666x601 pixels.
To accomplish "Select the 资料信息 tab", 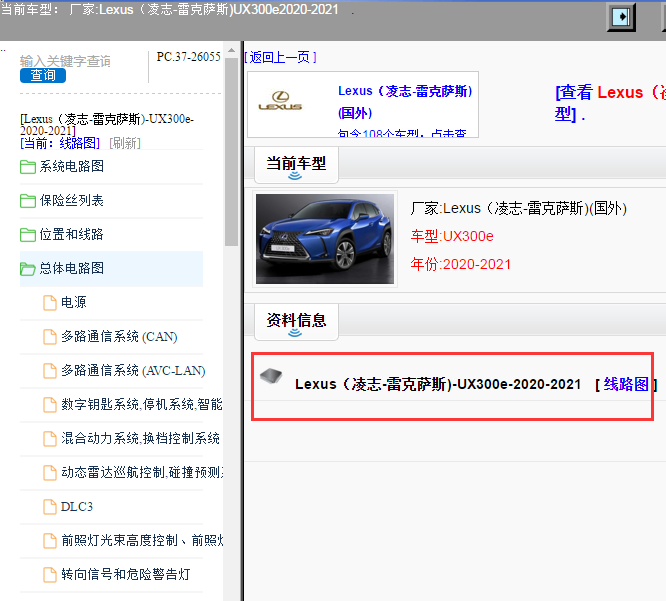I will (296, 322).
